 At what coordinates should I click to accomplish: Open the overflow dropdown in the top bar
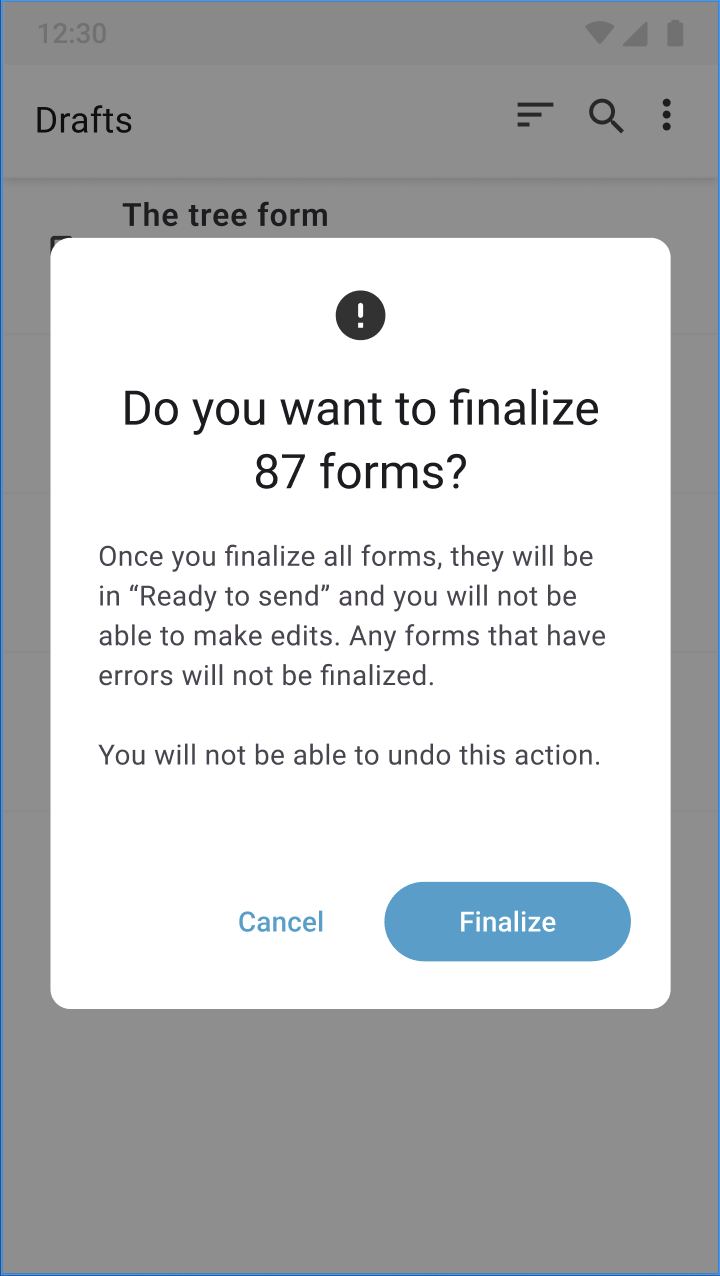point(666,116)
